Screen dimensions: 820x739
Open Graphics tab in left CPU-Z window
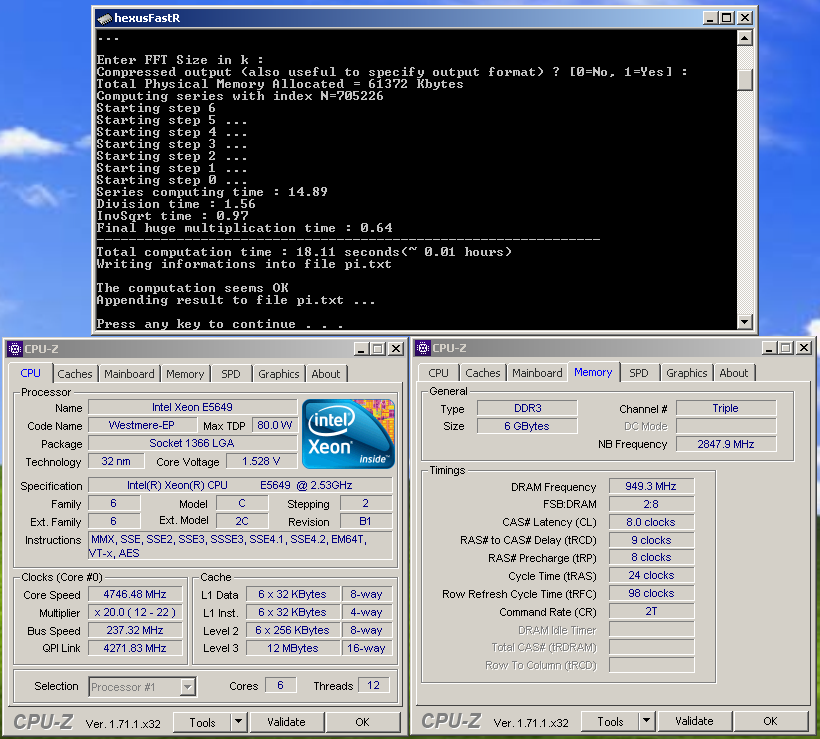pos(279,374)
